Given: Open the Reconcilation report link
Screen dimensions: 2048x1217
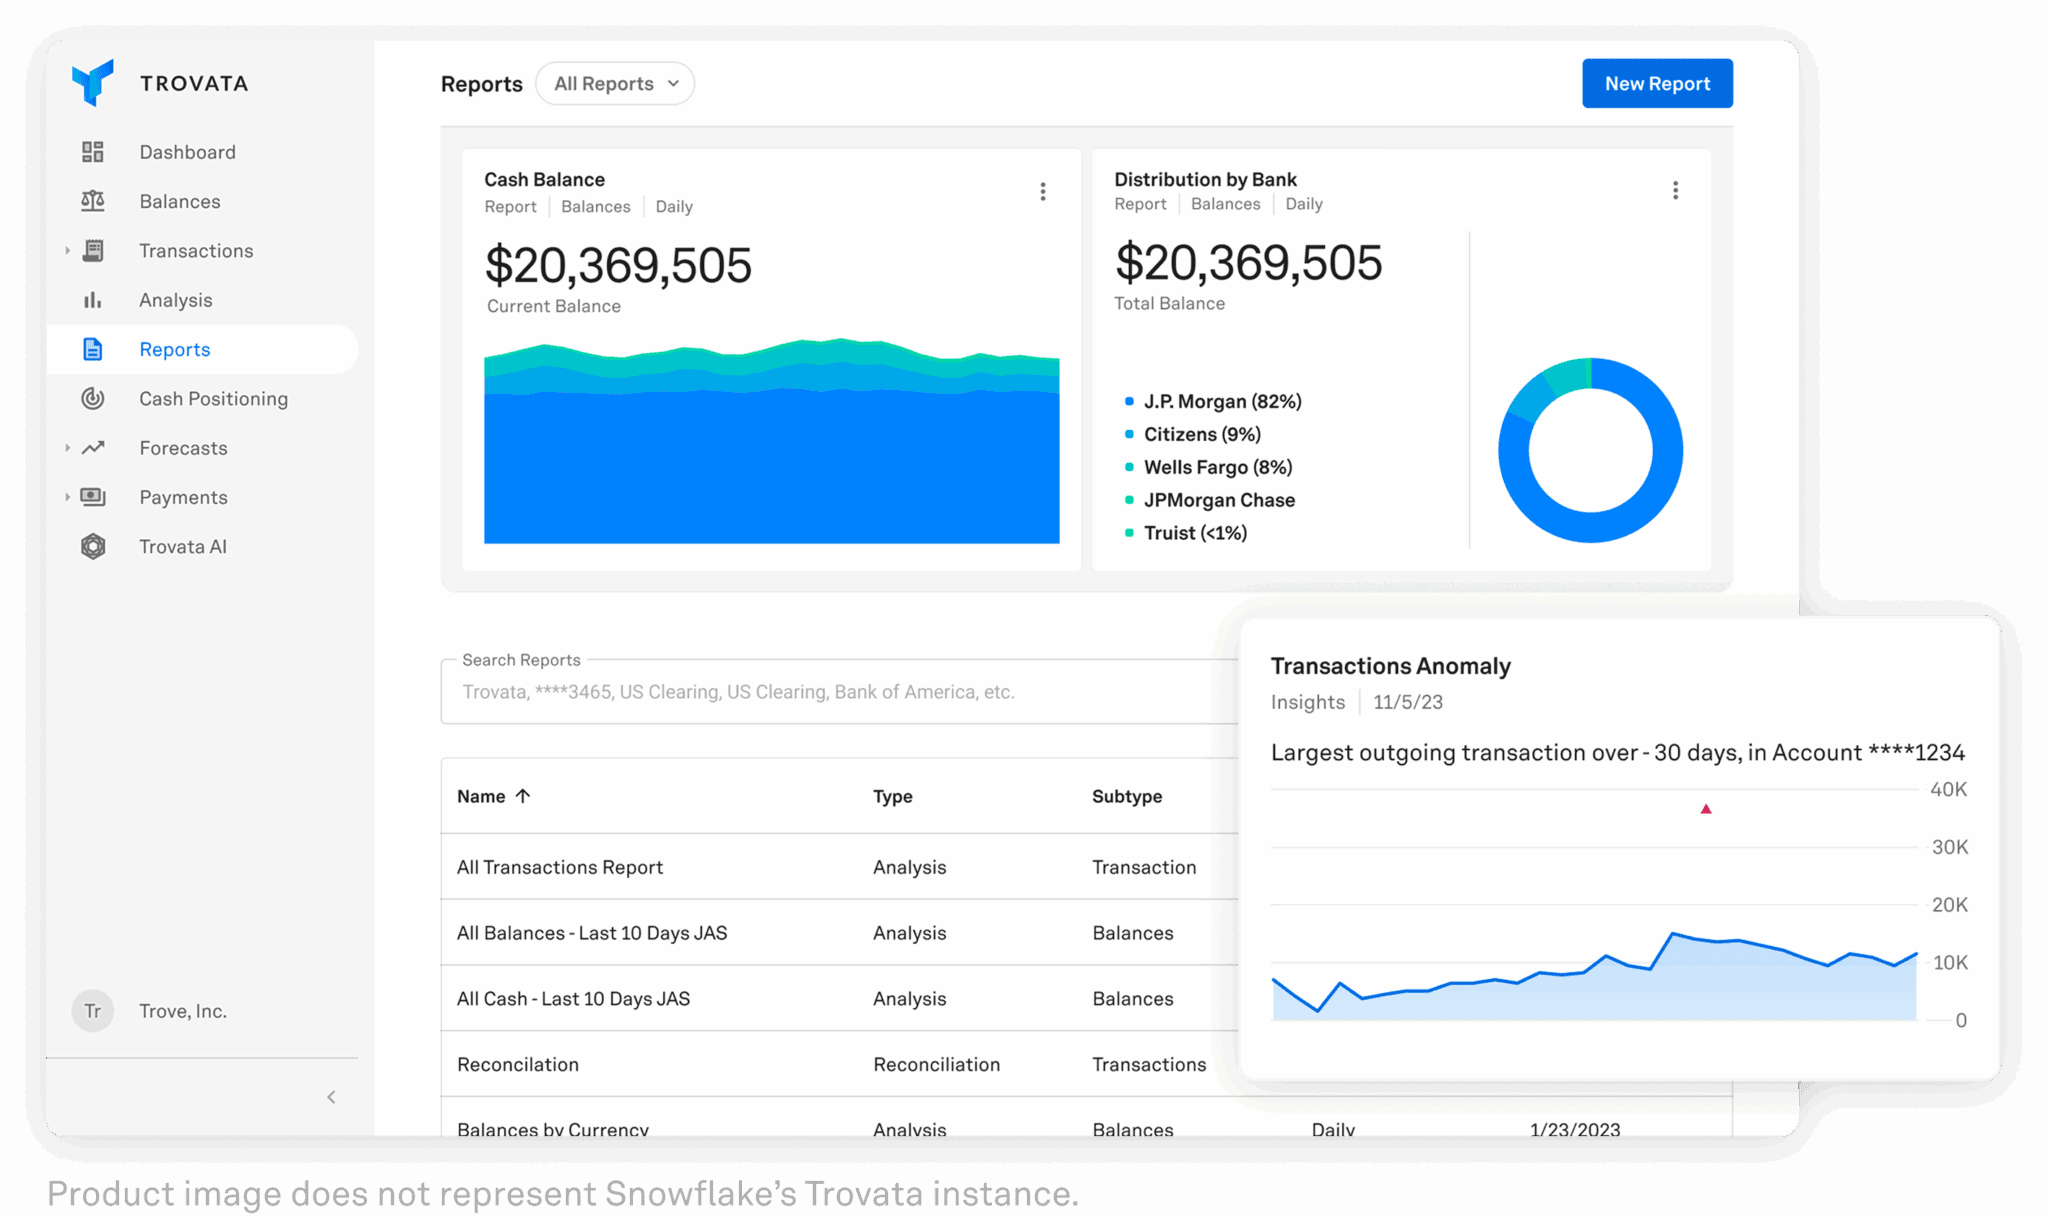Looking at the screenshot, I should [517, 1064].
